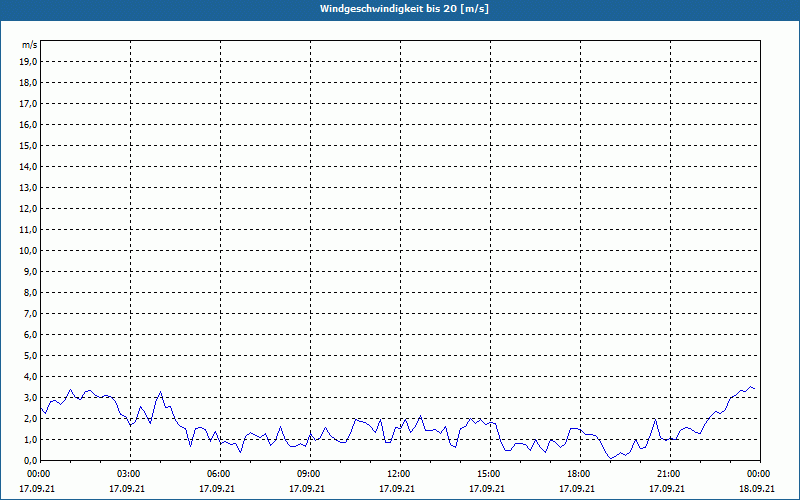The width and height of the screenshot is (800, 500).
Task: Click the 06:00 time axis label
Action: (x=219, y=474)
